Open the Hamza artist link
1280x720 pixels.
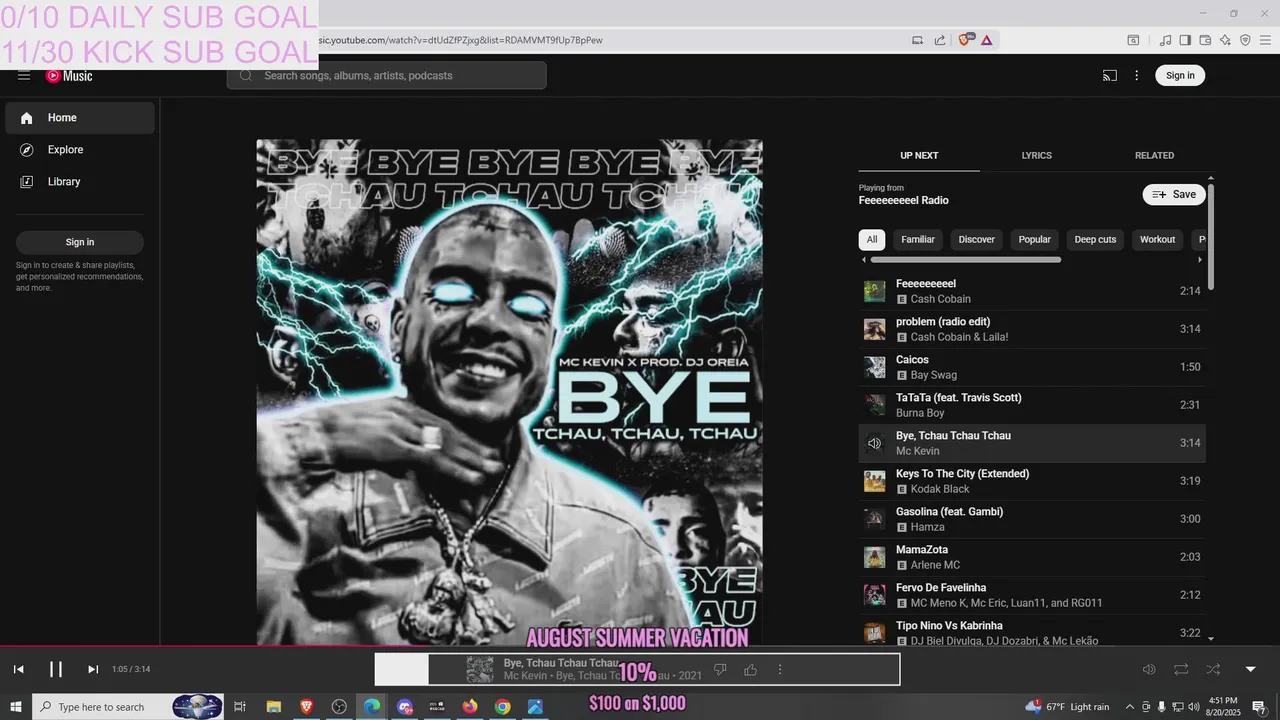(x=927, y=527)
